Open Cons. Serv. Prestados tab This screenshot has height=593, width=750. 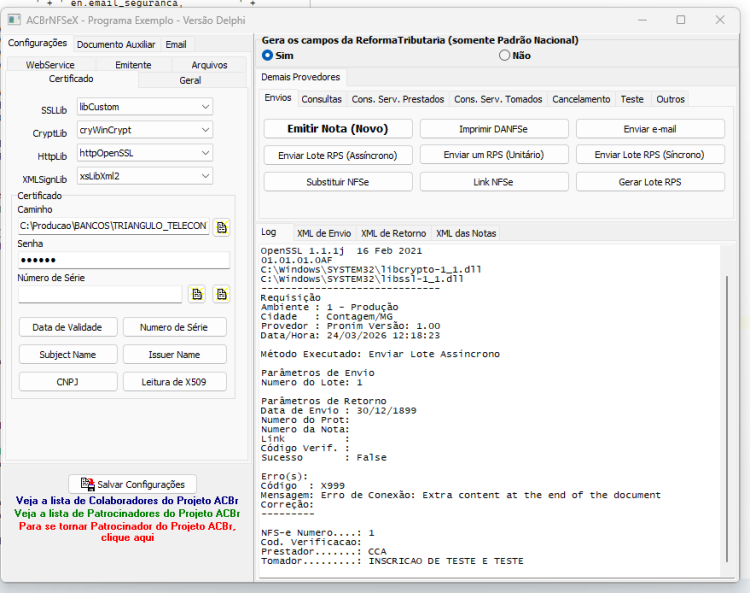(x=398, y=99)
